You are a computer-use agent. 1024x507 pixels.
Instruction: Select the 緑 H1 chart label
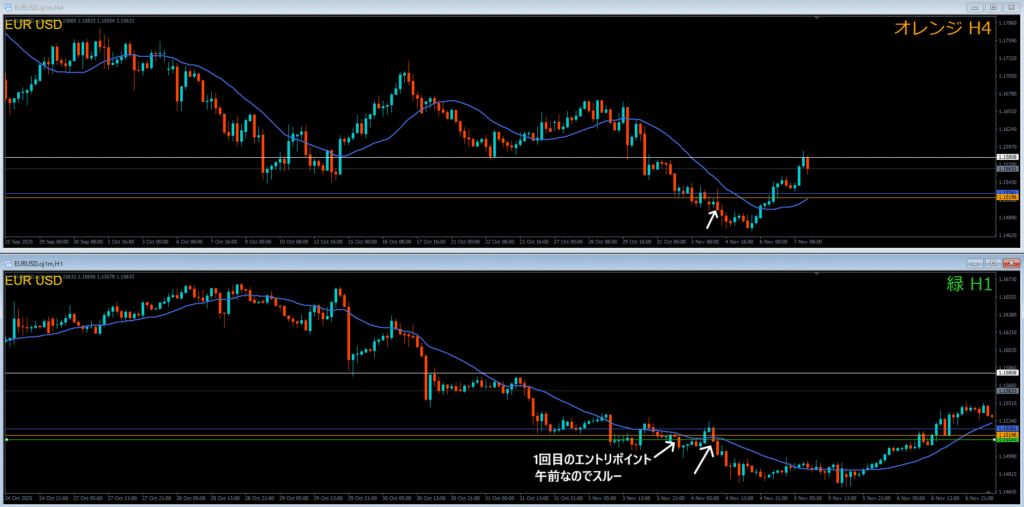pyautogui.click(x=970, y=284)
